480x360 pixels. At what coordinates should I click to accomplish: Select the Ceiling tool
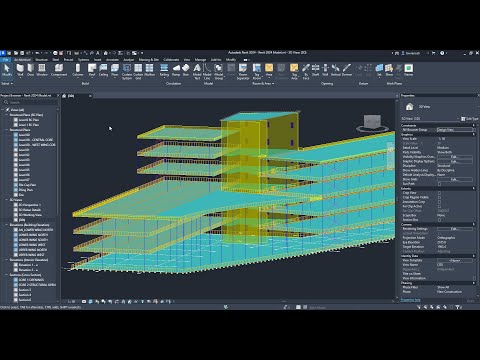click(103, 70)
